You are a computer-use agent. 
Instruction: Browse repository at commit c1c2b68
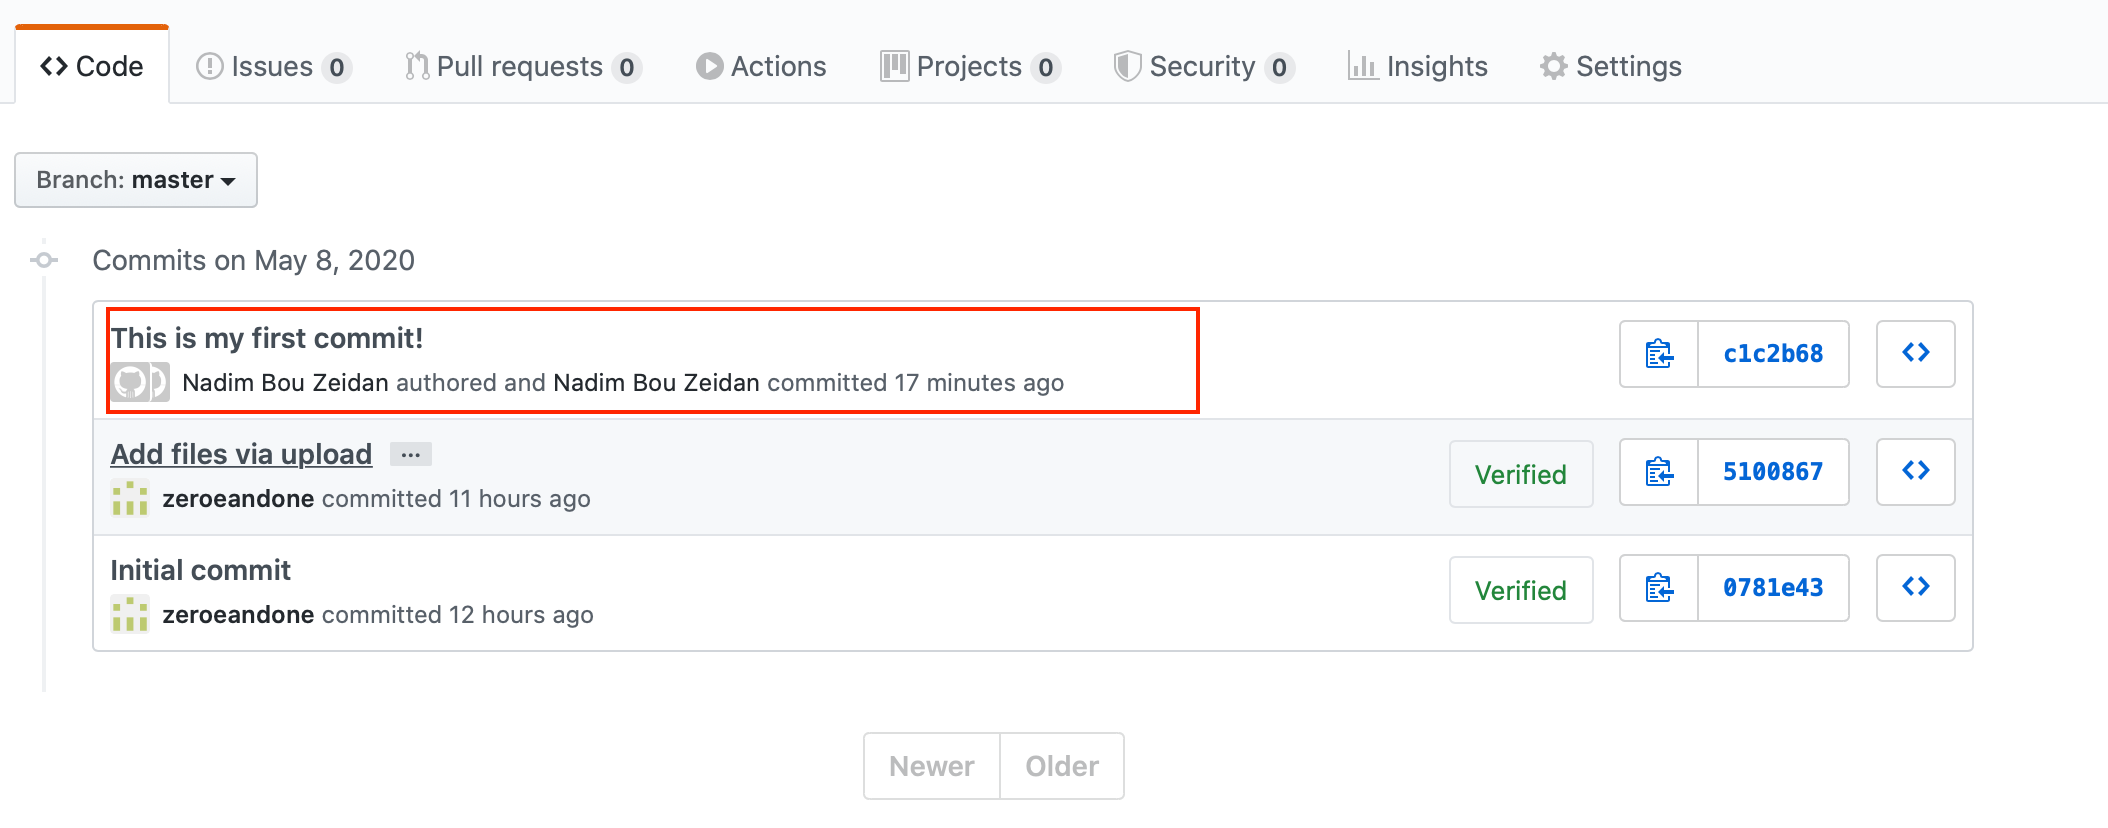click(x=1915, y=354)
